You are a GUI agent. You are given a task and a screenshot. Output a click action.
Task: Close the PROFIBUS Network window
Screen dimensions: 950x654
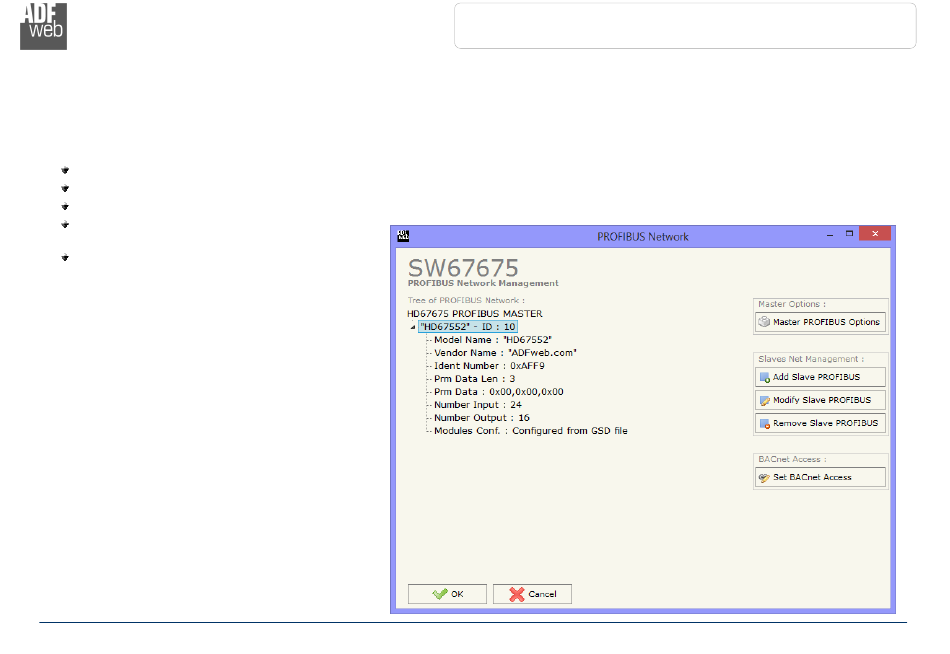(x=875, y=234)
